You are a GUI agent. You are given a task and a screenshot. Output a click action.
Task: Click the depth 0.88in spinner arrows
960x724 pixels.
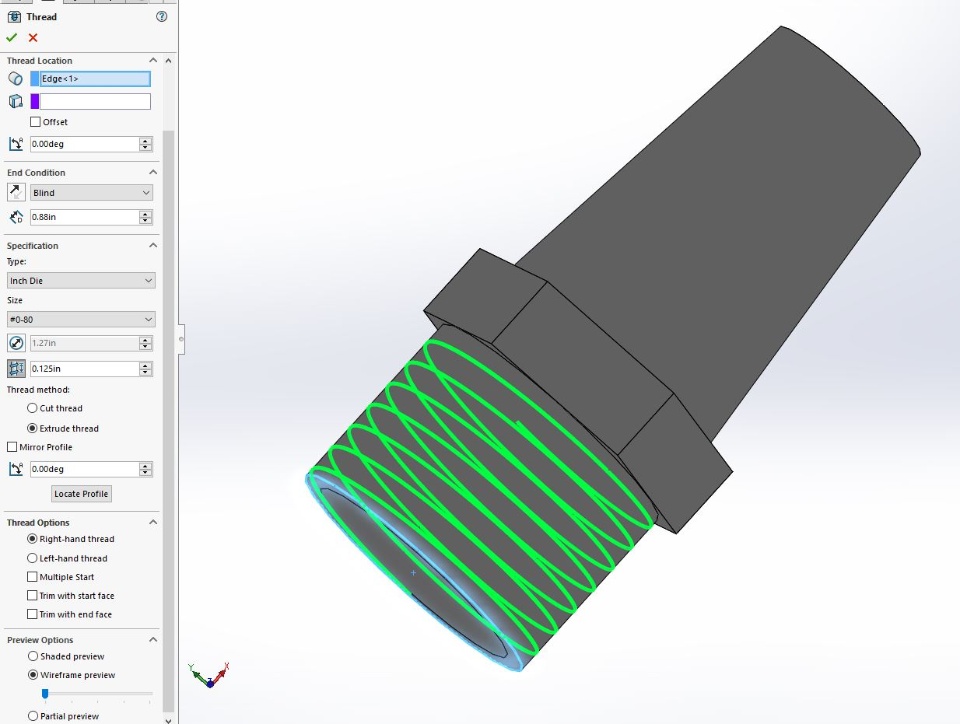tap(146, 217)
